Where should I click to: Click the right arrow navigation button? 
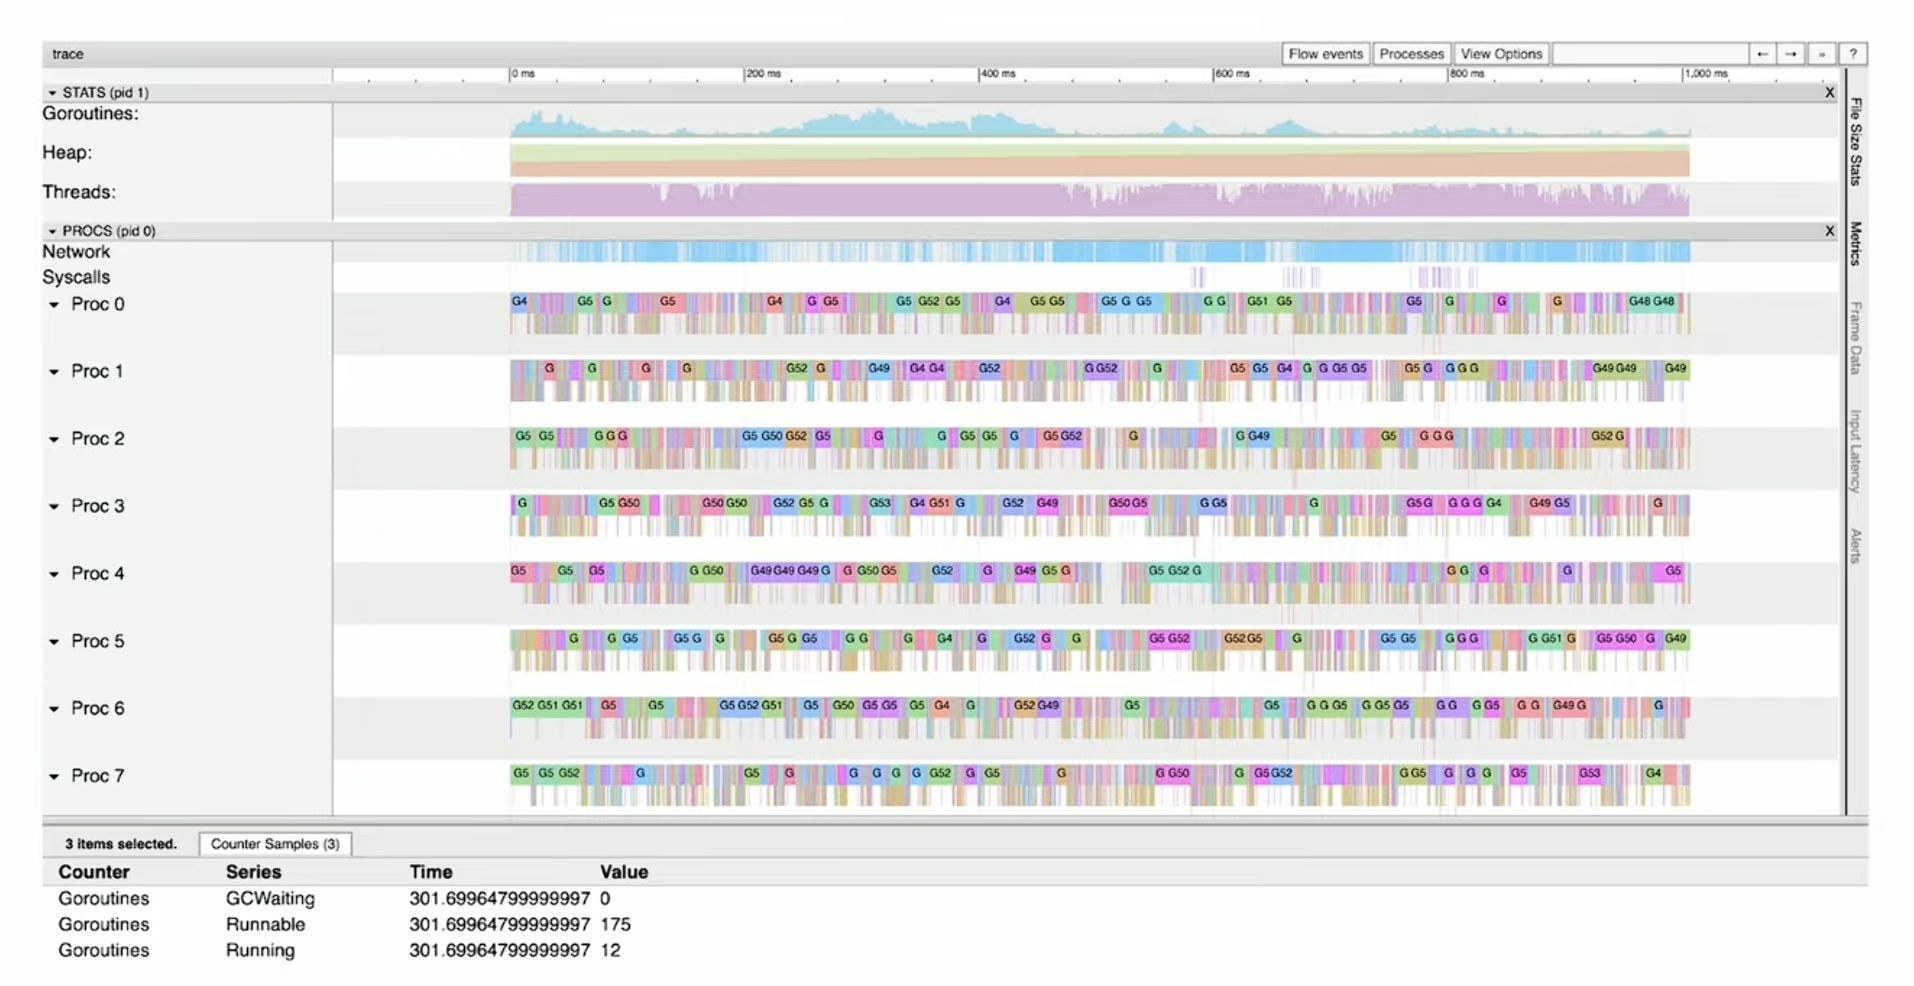click(x=1791, y=54)
